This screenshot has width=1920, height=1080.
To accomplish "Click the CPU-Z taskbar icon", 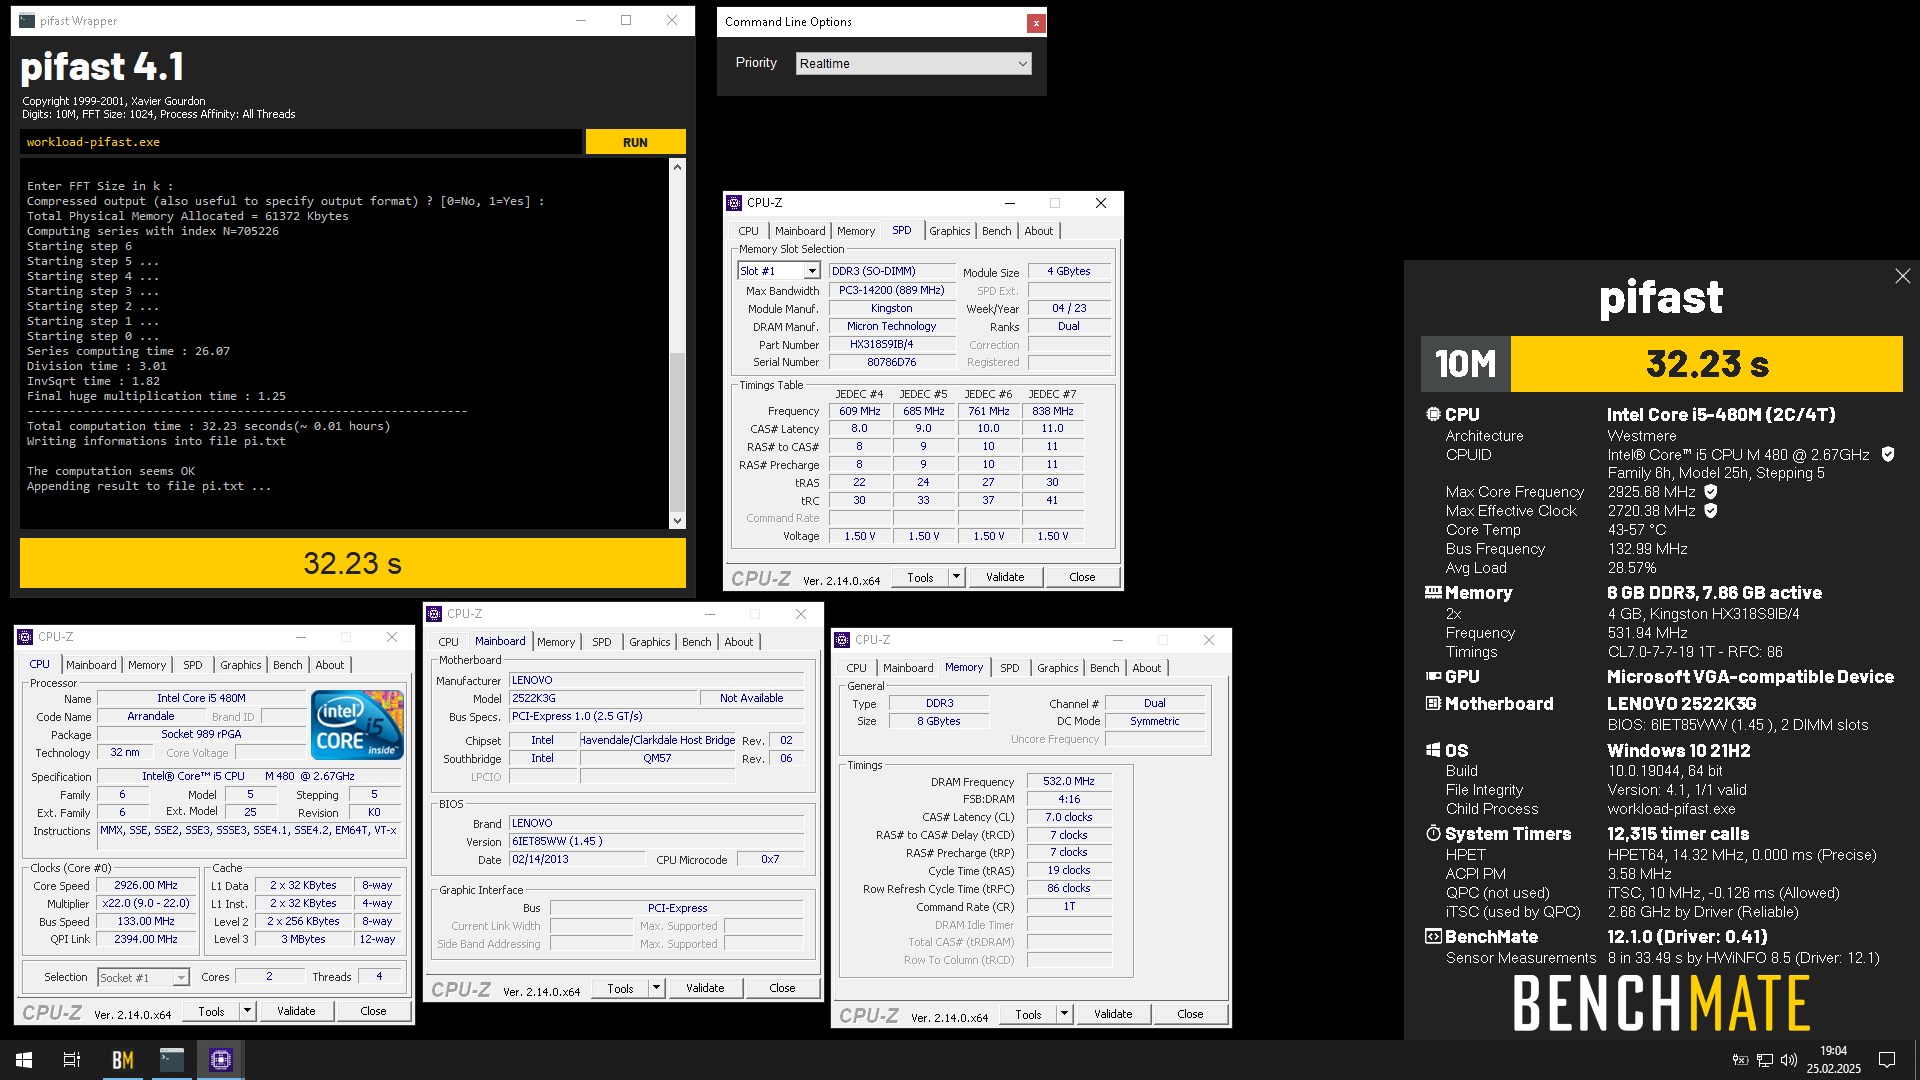I will point(221,1060).
